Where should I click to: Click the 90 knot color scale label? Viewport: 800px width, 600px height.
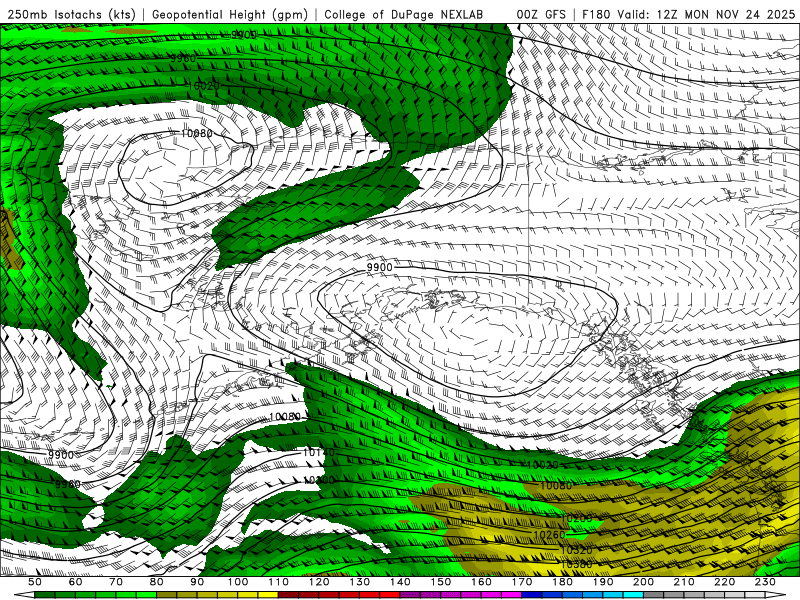197,582
